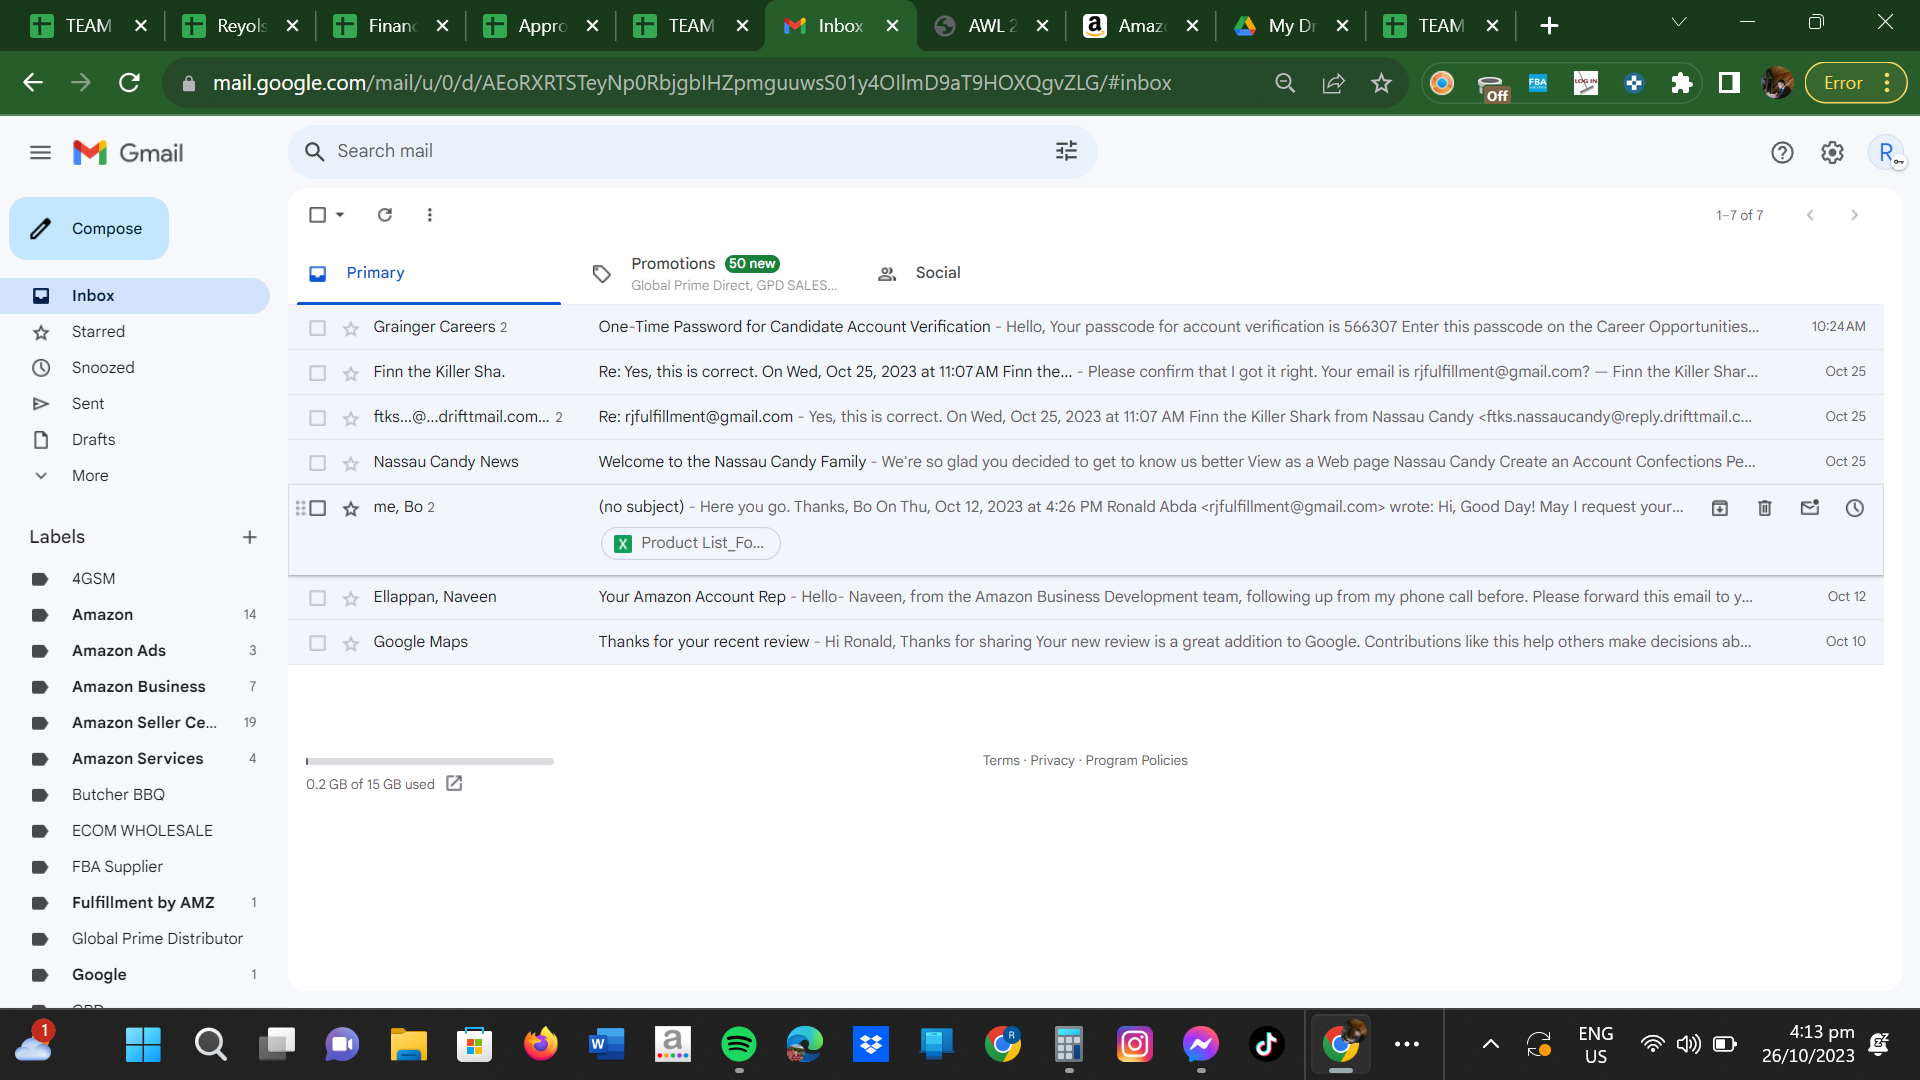Viewport: 1920px width, 1080px height.
Task: Click the Chrome Error update button
Action: (1855, 83)
